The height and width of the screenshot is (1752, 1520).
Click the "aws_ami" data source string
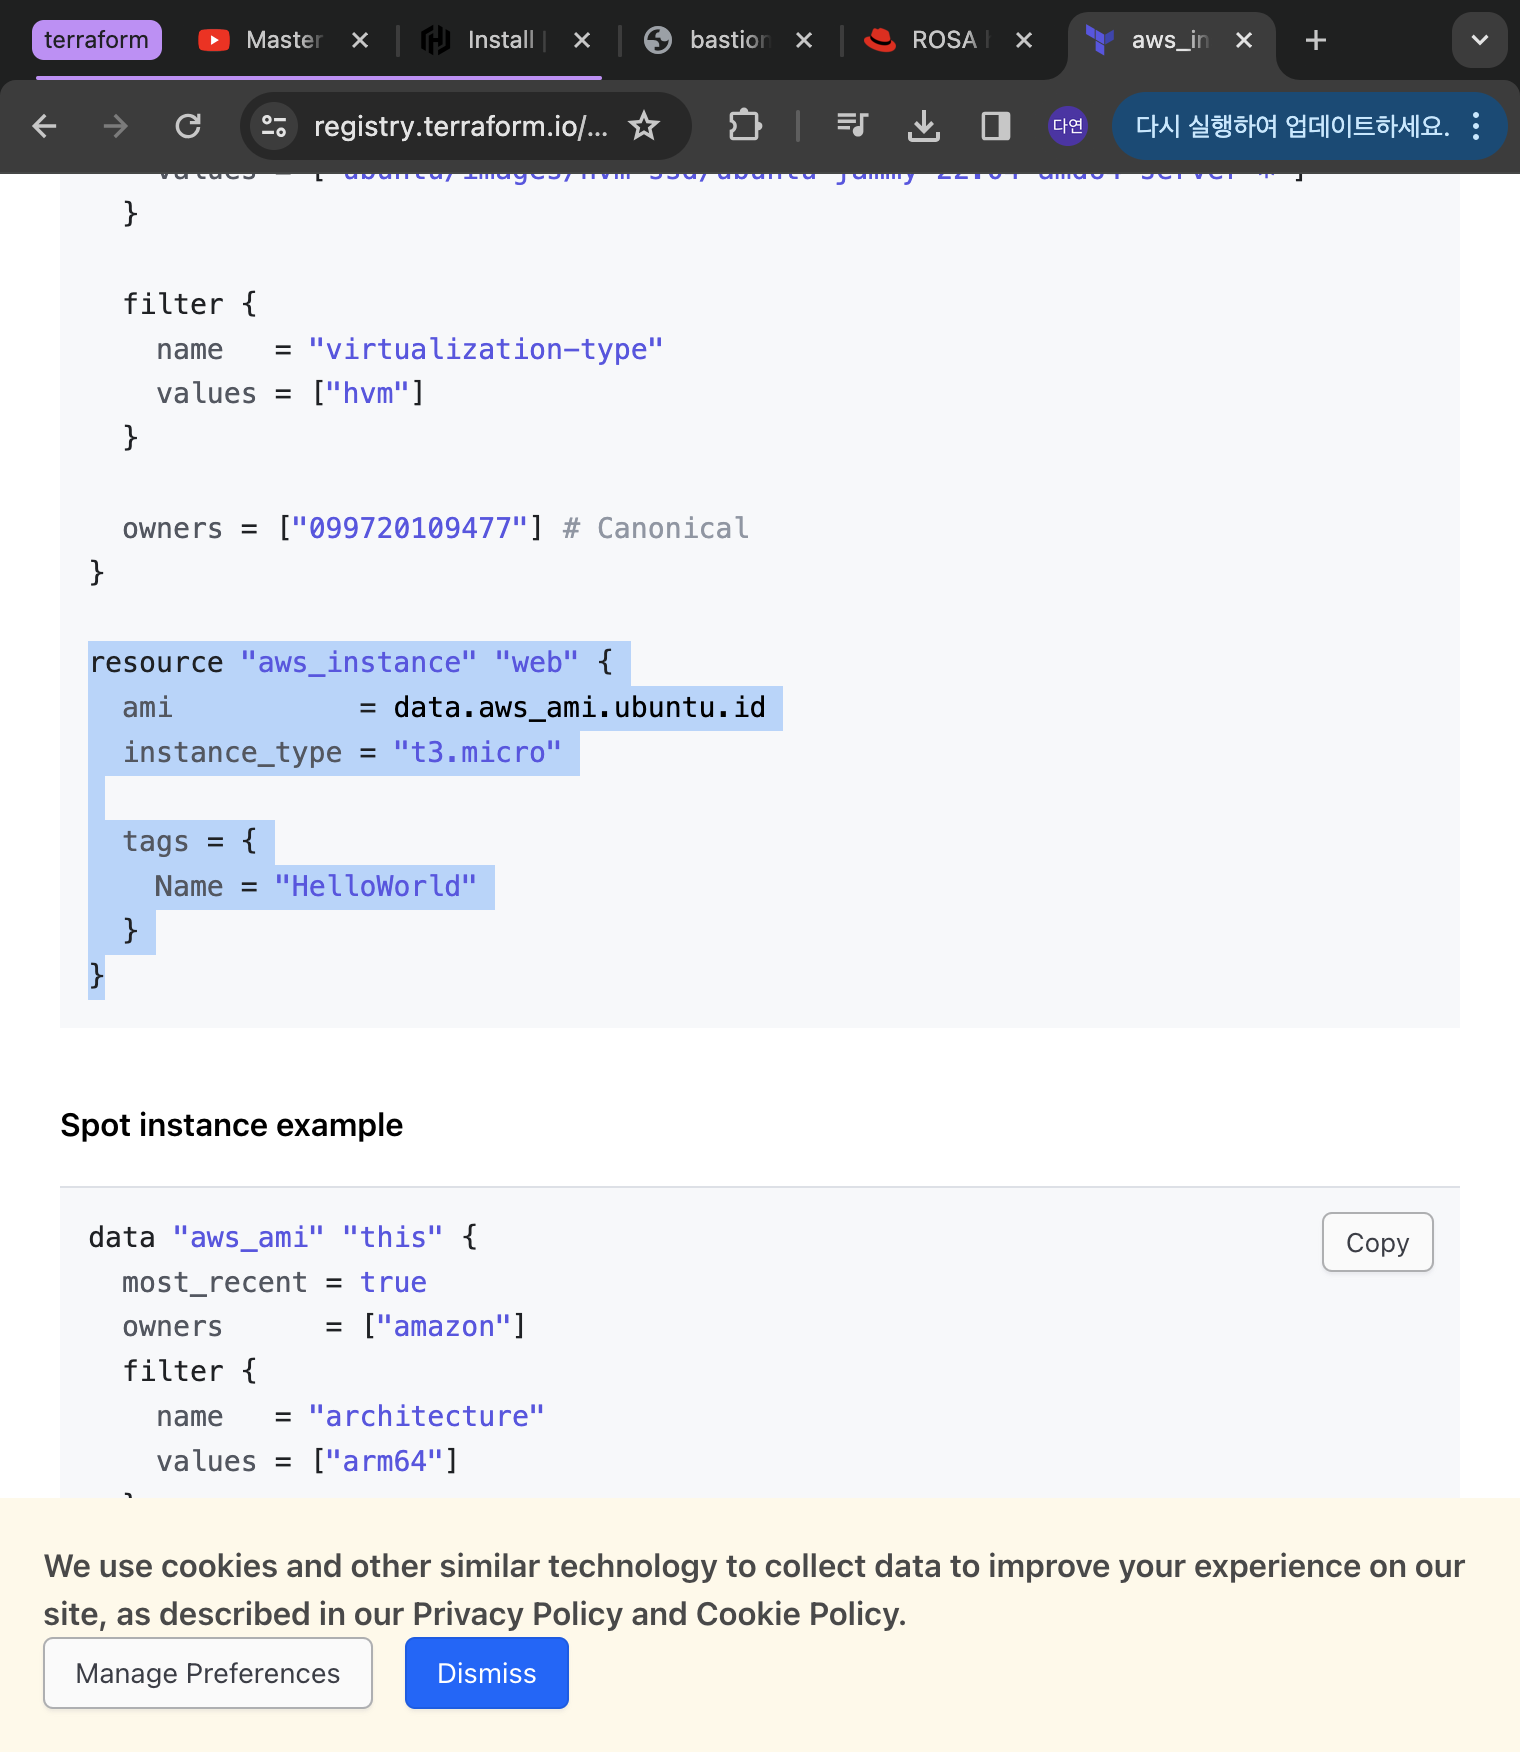tap(248, 1237)
